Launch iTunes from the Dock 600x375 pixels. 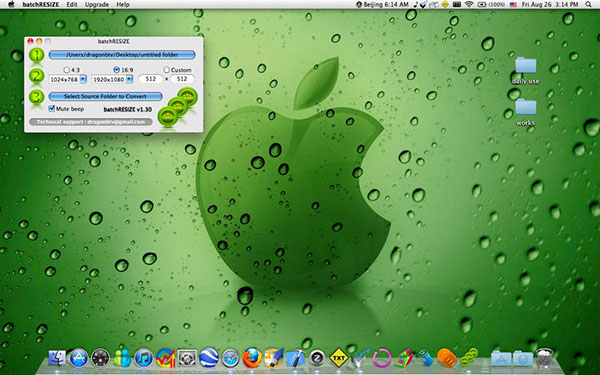point(144,358)
